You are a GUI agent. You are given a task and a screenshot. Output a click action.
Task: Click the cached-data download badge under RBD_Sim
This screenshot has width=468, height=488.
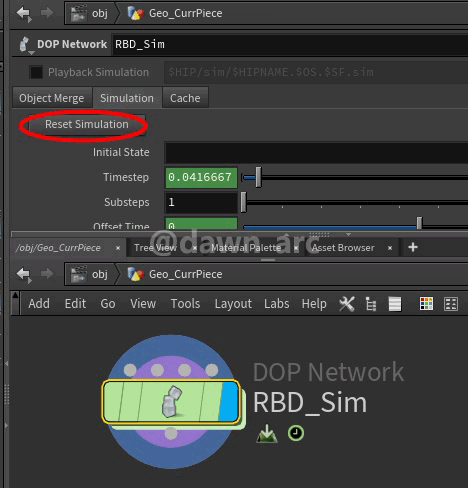pyautogui.click(x=267, y=434)
